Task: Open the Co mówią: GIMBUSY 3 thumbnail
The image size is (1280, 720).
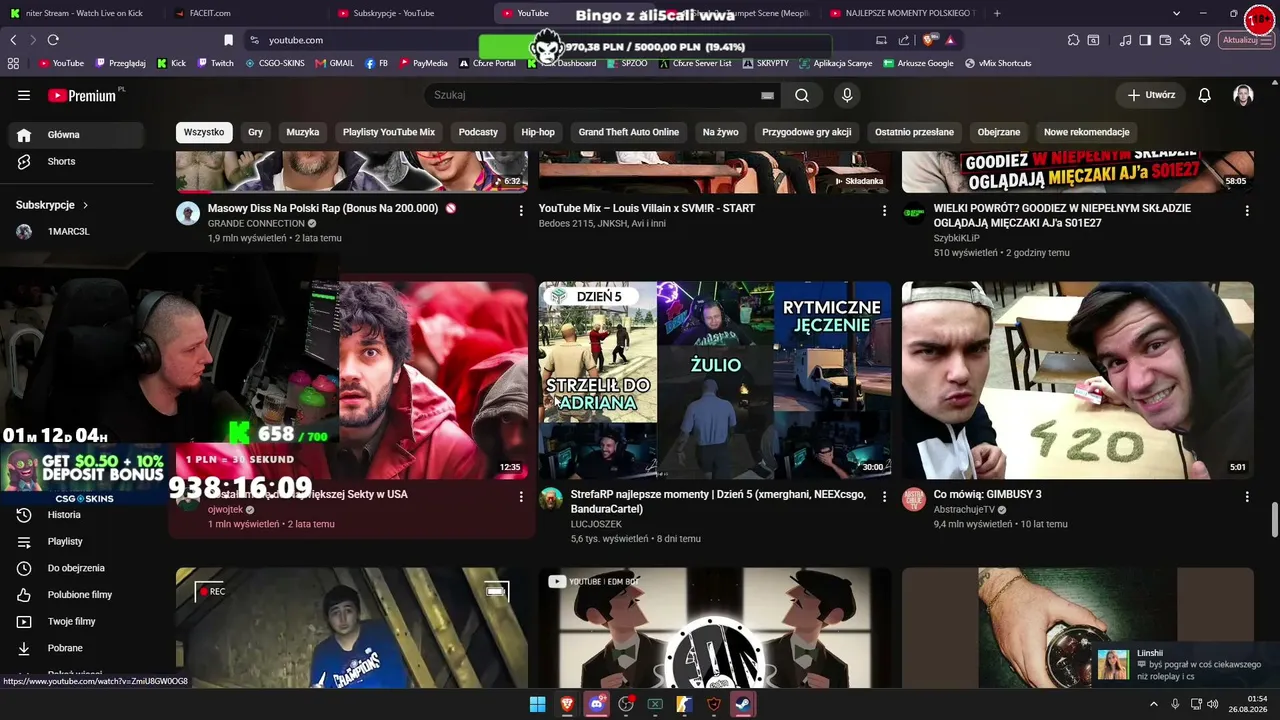Action: click(1078, 380)
